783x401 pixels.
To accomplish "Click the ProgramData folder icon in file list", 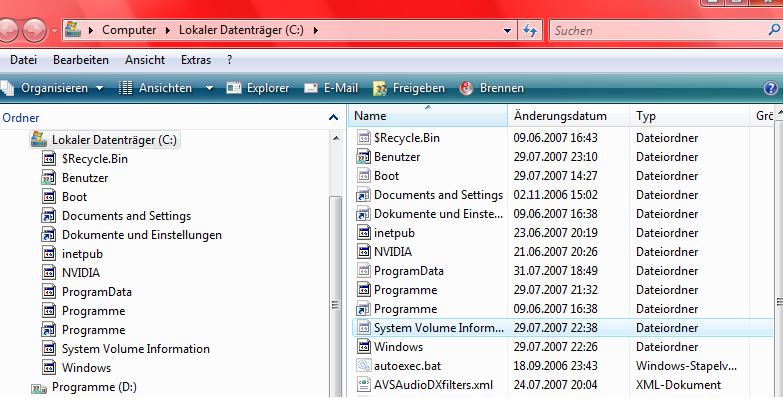I will point(364,270).
